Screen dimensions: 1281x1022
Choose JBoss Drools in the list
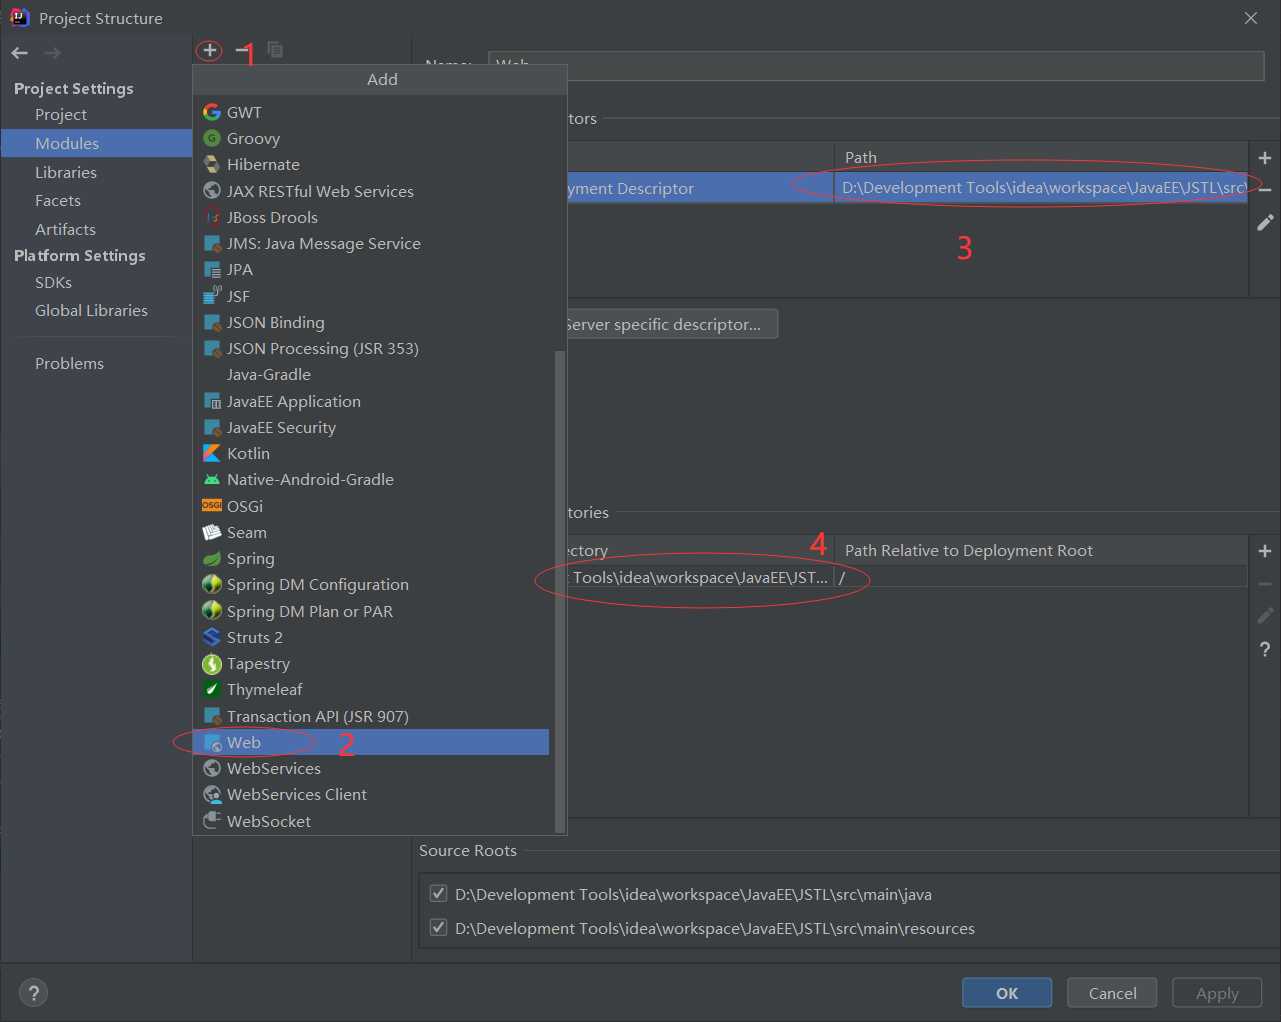(x=371, y=217)
